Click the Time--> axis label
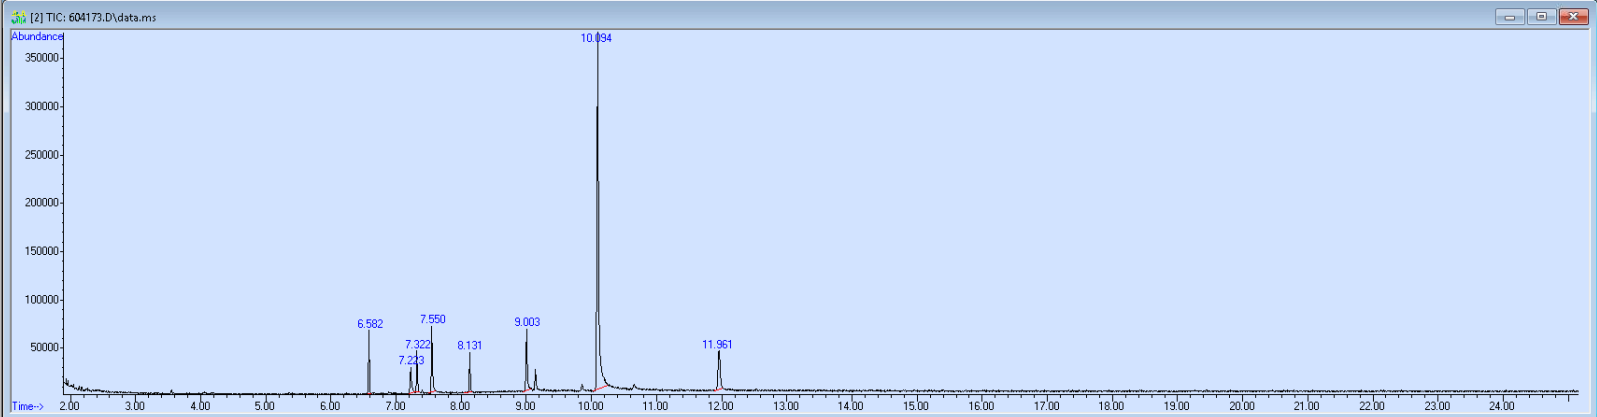 coord(28,407)
